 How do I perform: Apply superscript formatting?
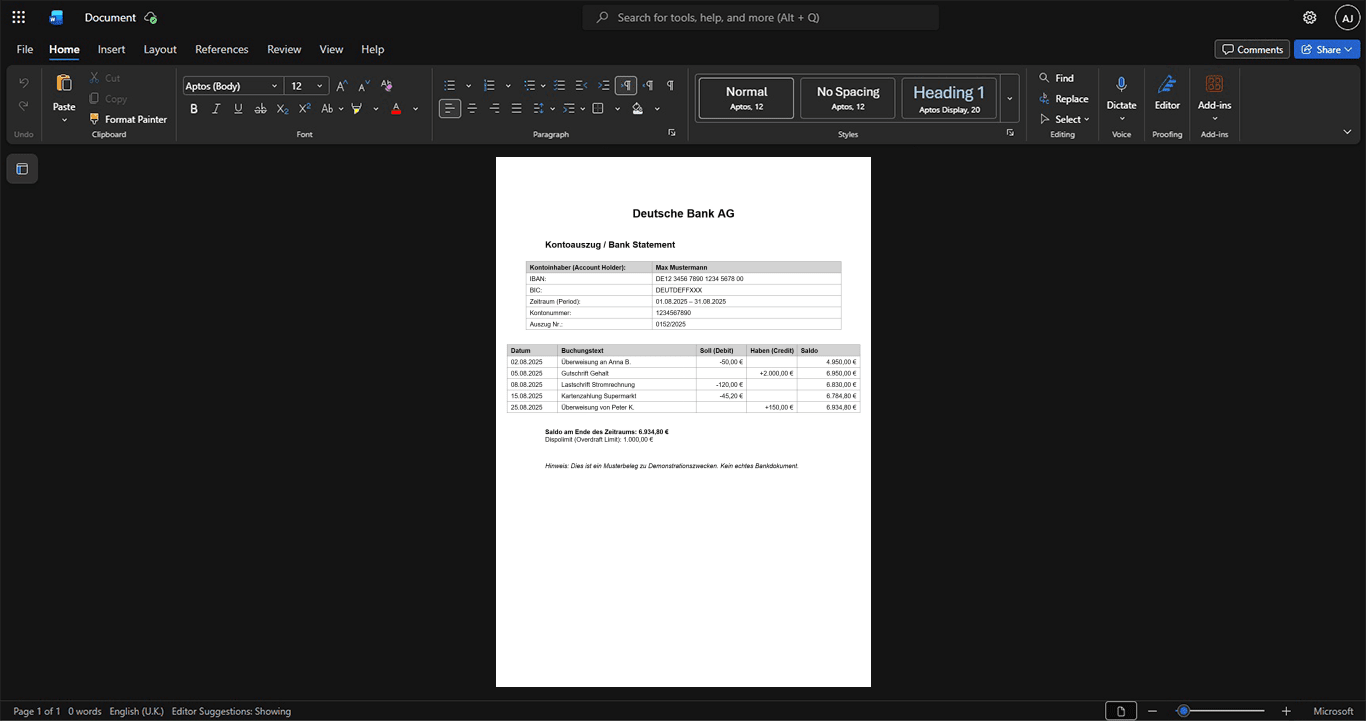[305, 108]
